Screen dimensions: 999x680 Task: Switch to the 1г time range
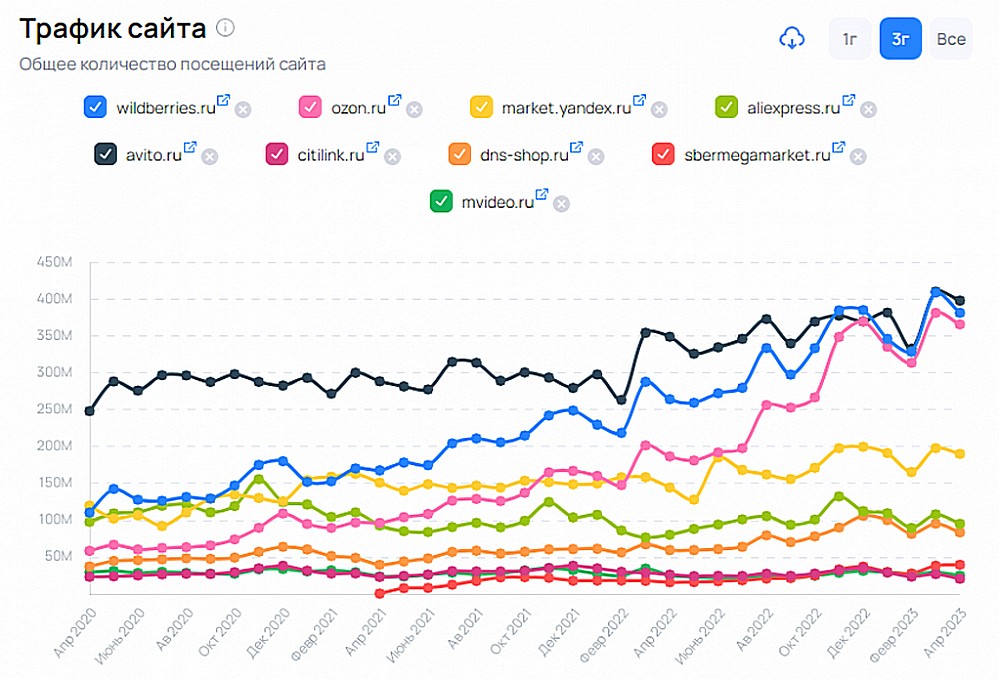click(x=849, y=39)
